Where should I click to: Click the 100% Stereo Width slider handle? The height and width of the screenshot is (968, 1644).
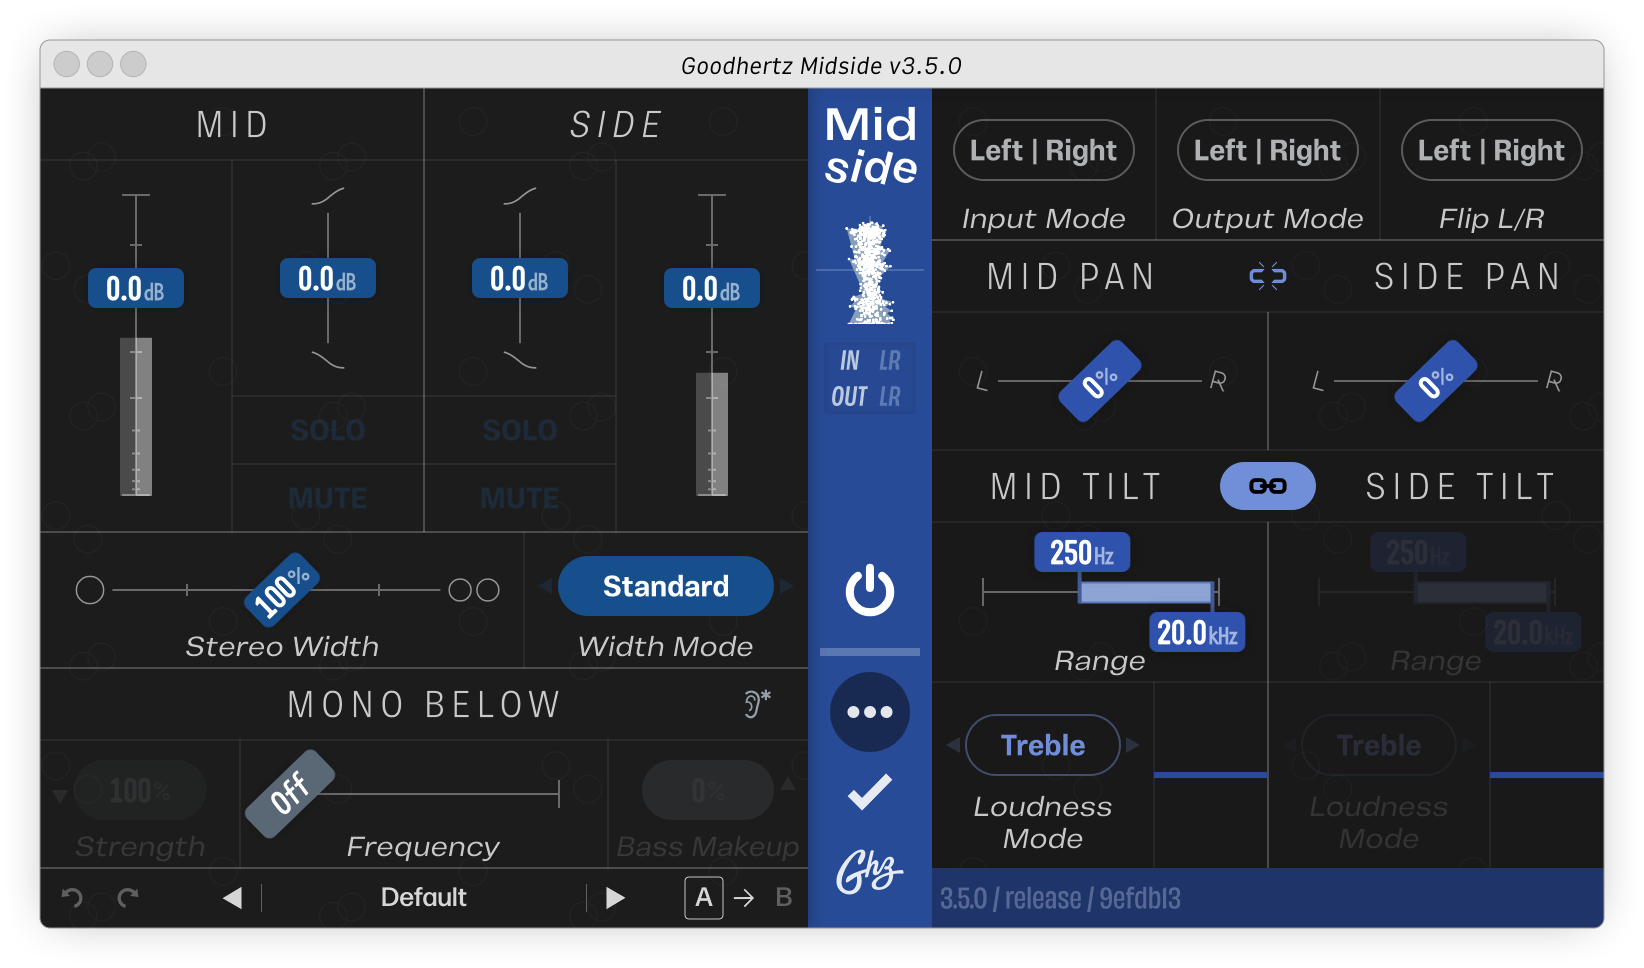coord(282,590)
